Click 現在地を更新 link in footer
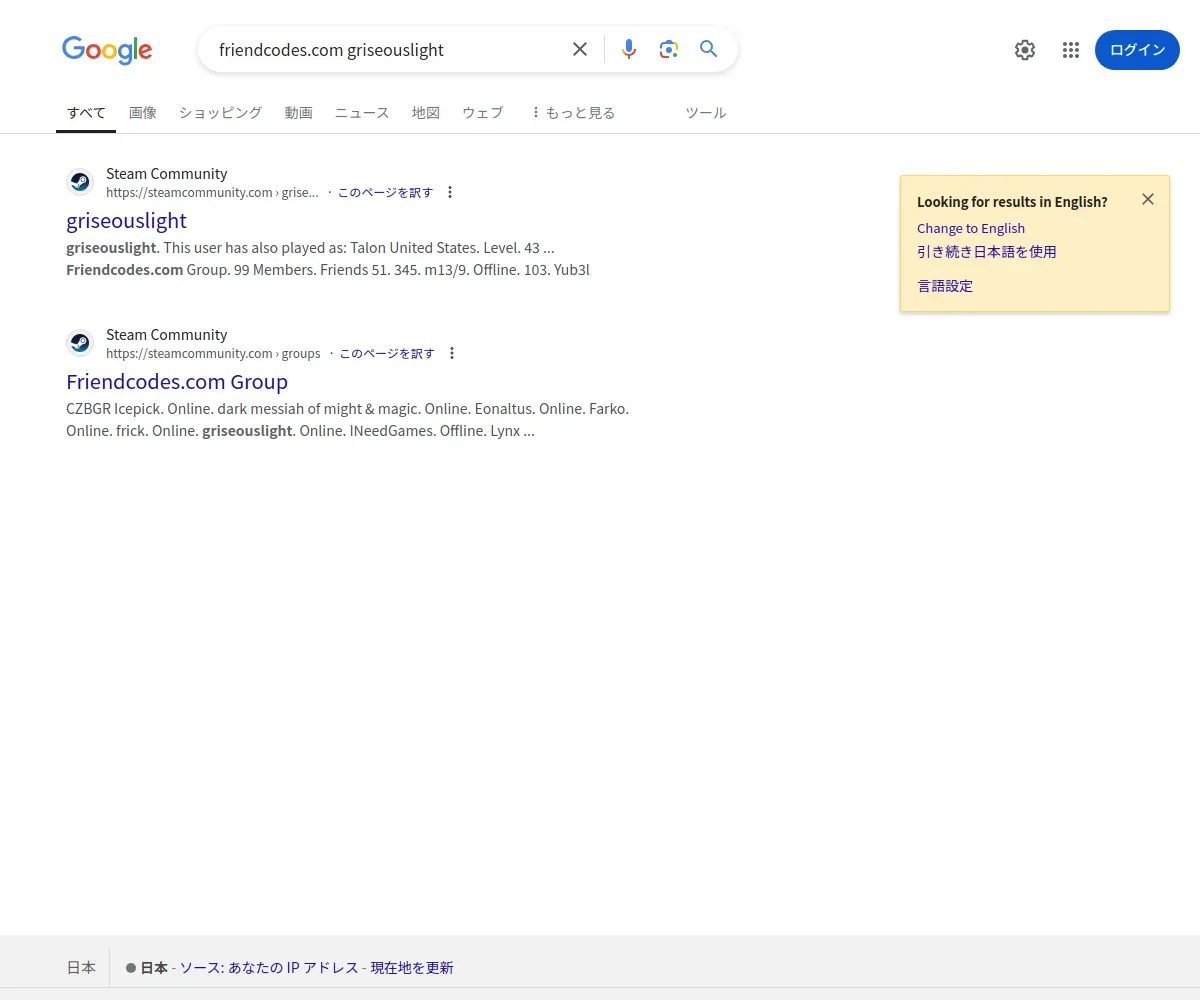Screen dimensions: 1200x1000 coord(412,968)
